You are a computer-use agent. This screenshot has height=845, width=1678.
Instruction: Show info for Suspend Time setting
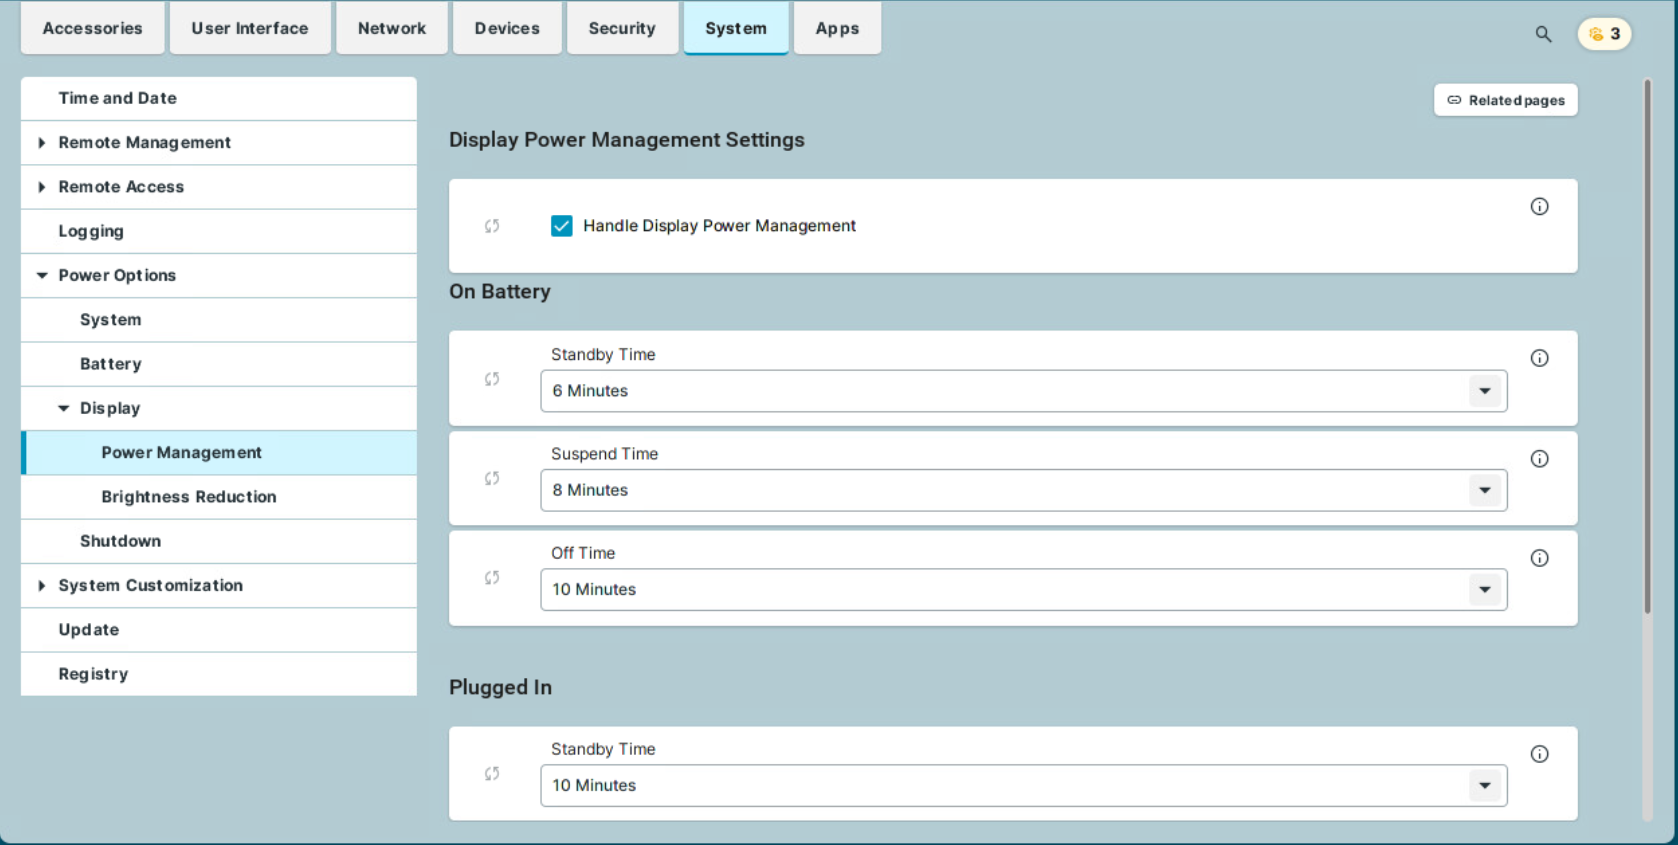tap(1539, 459)
